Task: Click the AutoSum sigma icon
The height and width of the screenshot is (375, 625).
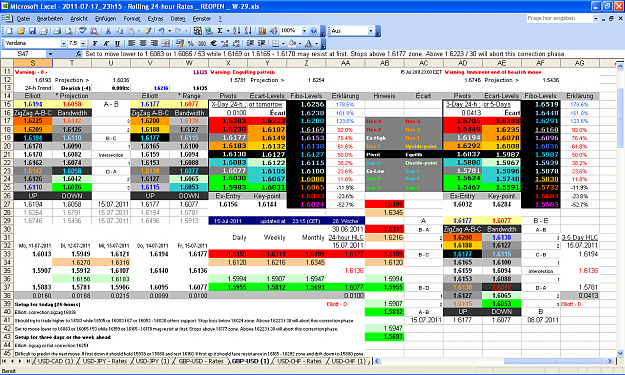Action: pos(220,31)
